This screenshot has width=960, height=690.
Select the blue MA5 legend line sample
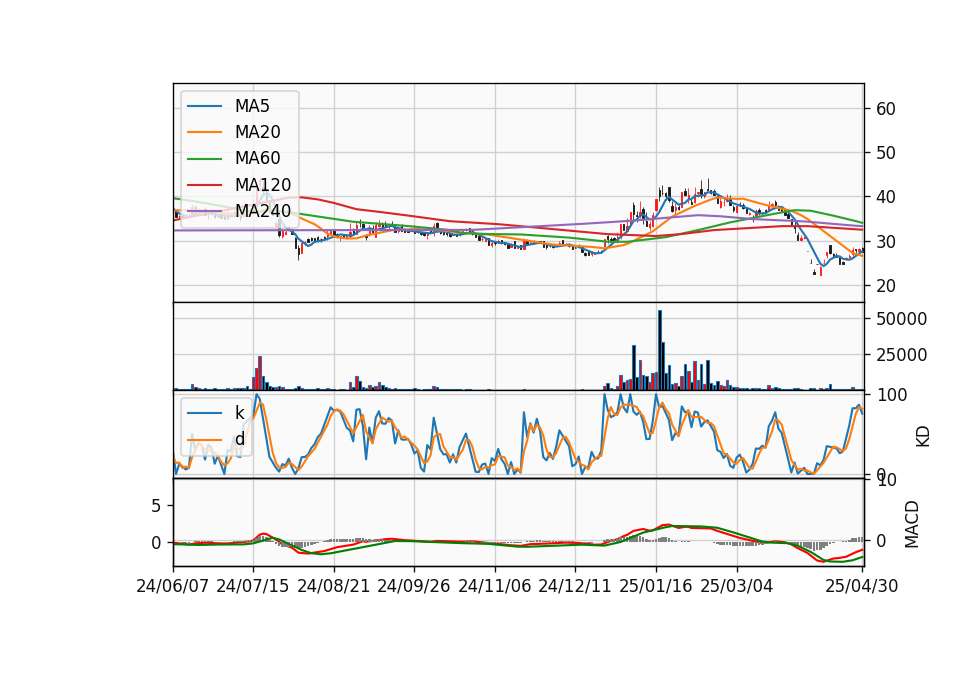[204, 106]
